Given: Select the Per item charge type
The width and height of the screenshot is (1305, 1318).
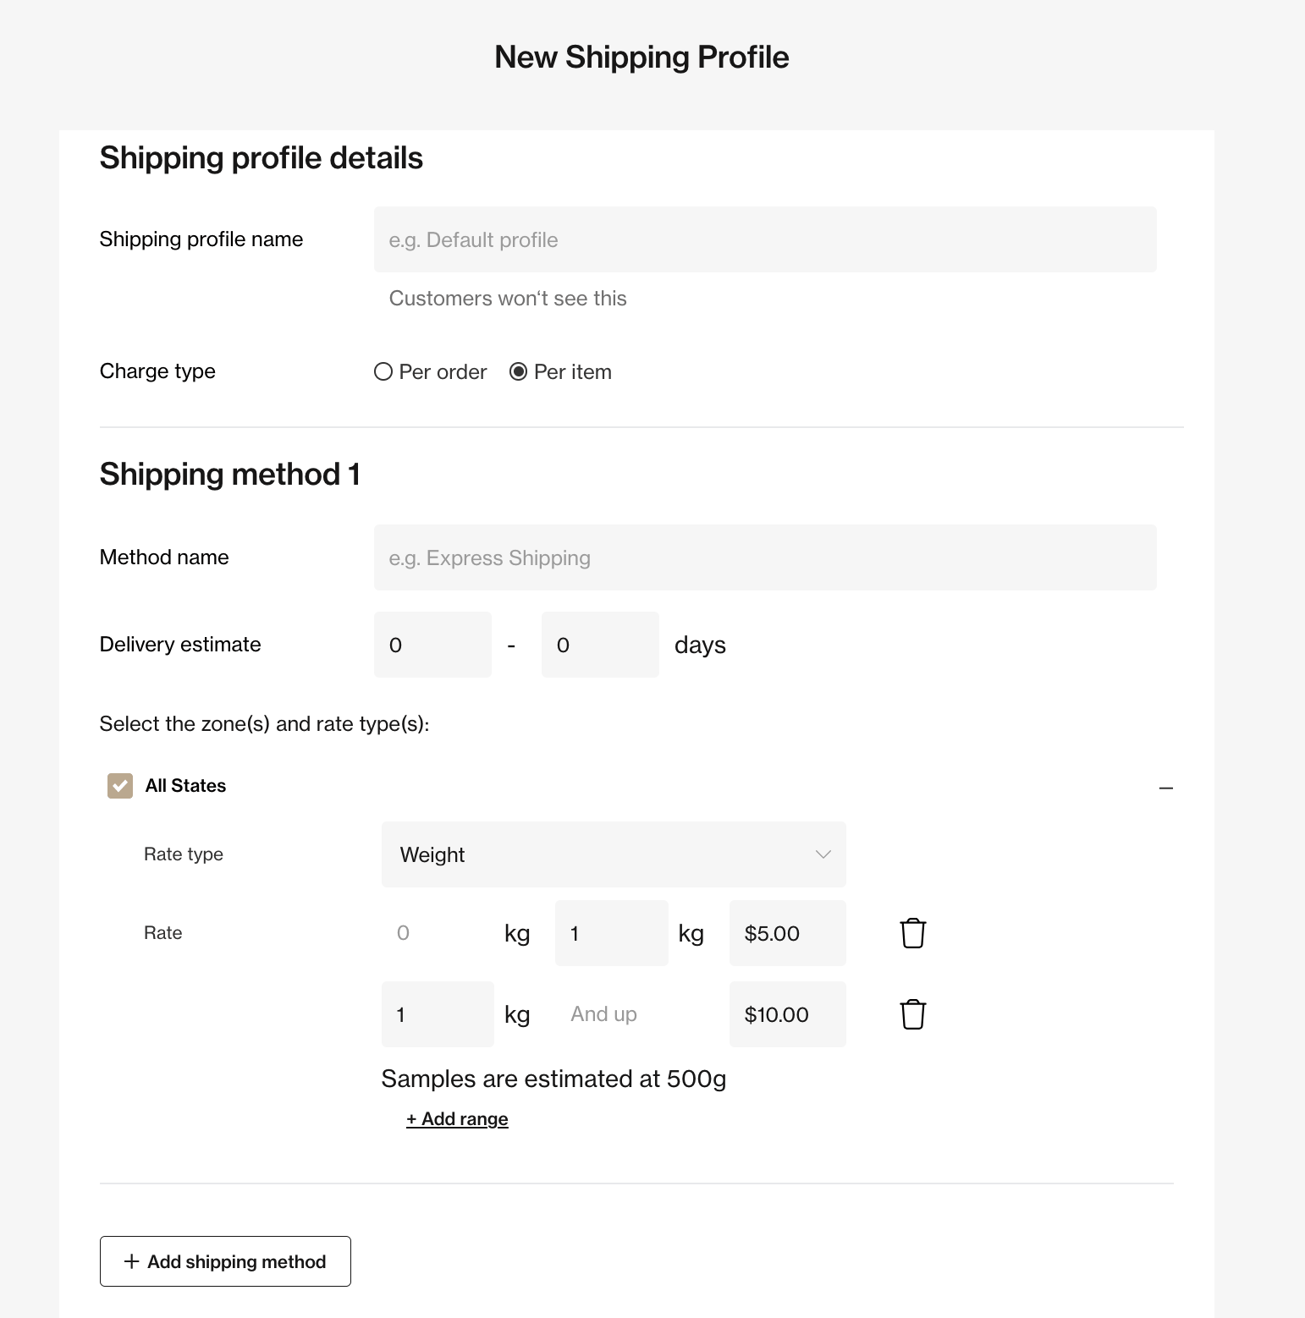Looking at the screenshot, I should click(x=518, y=371).
